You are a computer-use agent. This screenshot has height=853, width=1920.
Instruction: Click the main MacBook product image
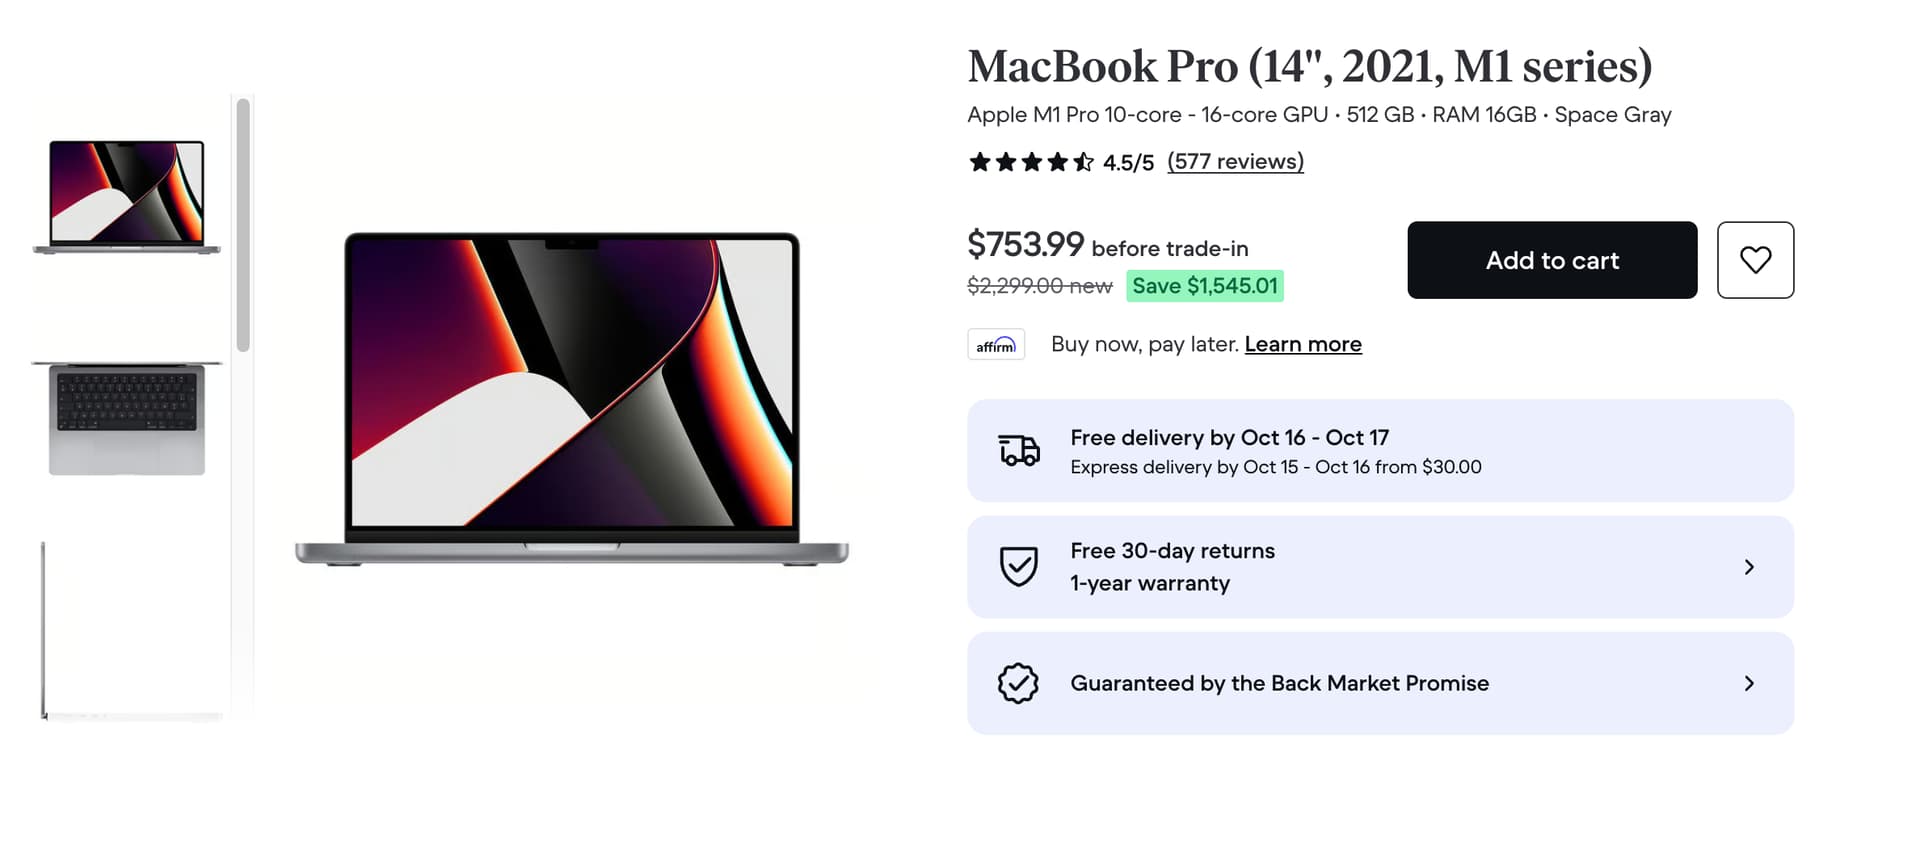[x=571, y=400]
